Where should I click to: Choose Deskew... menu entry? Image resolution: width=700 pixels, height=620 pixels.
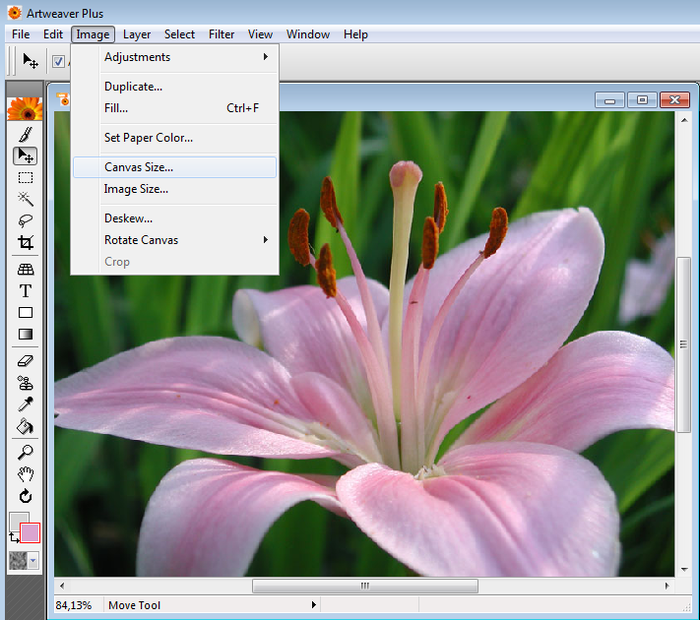pyautogui.click(x=175, y=218)
